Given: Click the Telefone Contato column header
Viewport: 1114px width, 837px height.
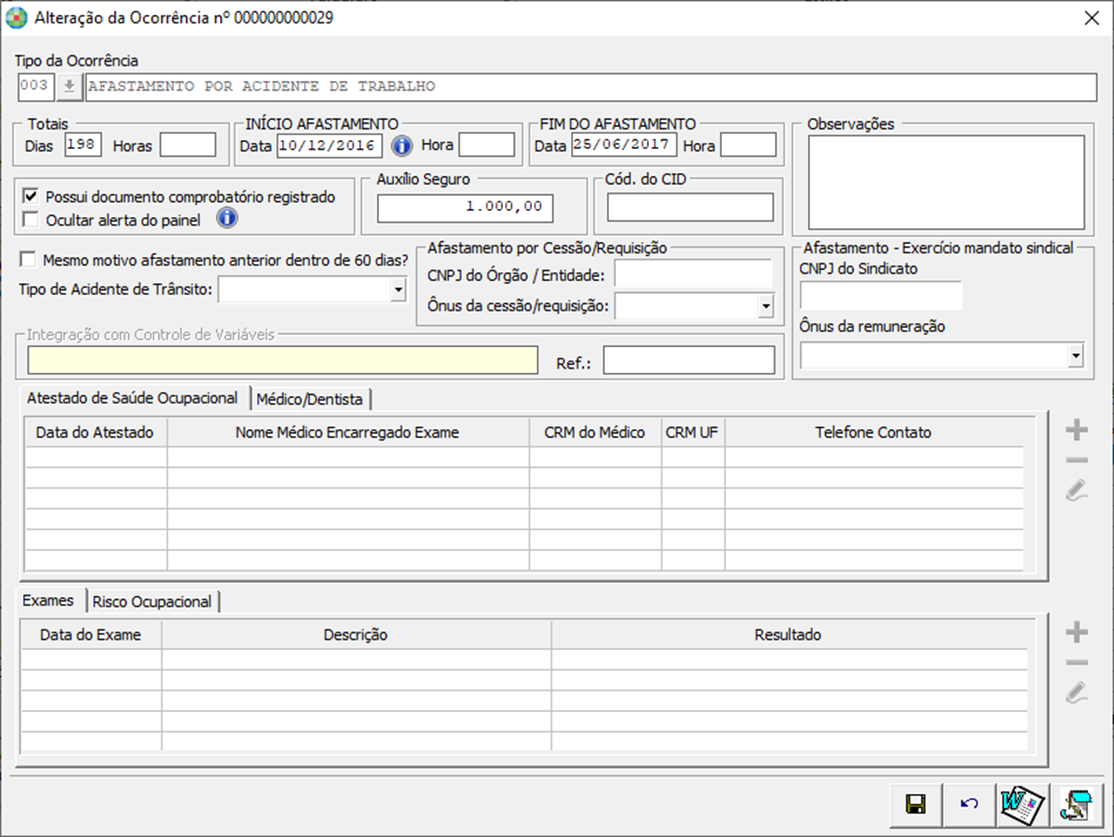Looking at the screenshot, I should pos(873,432).
